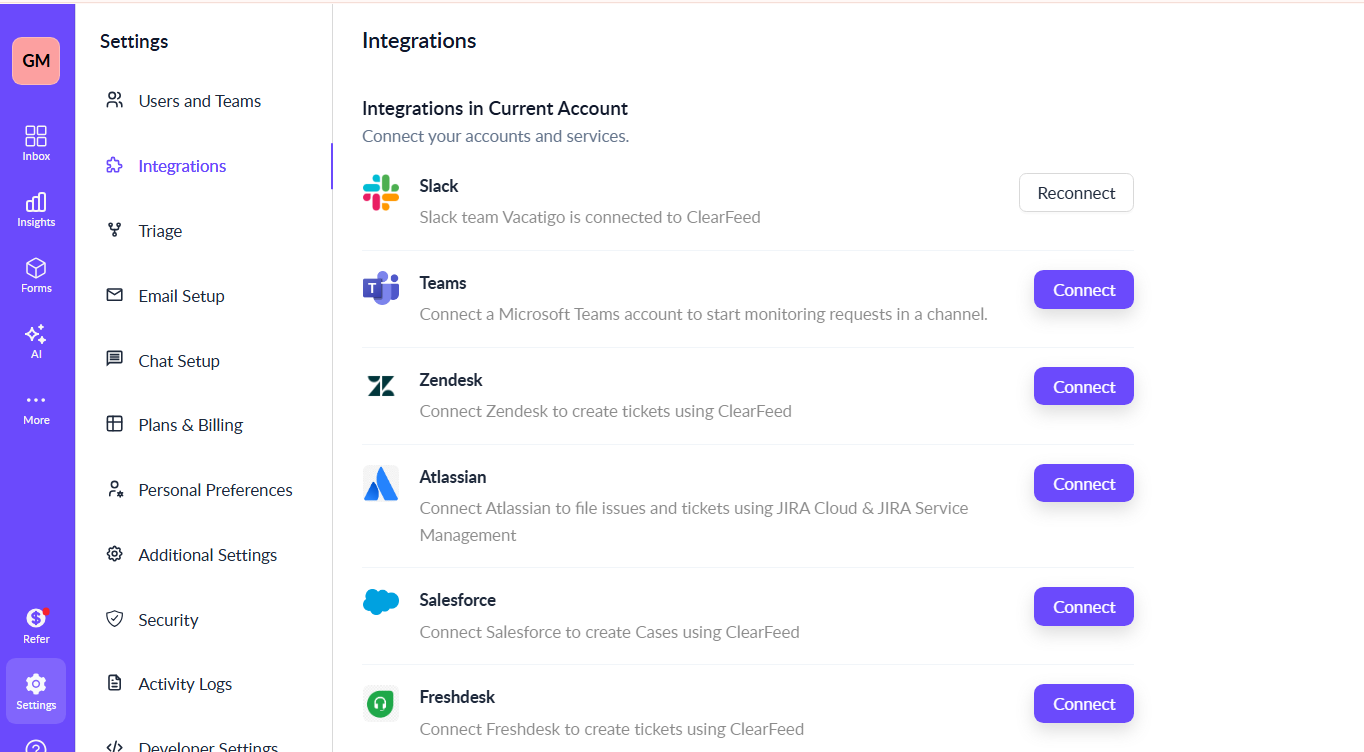1364x752 pixels.
Task: Click the Settings gear in sidebar
Action: (36, 691)
